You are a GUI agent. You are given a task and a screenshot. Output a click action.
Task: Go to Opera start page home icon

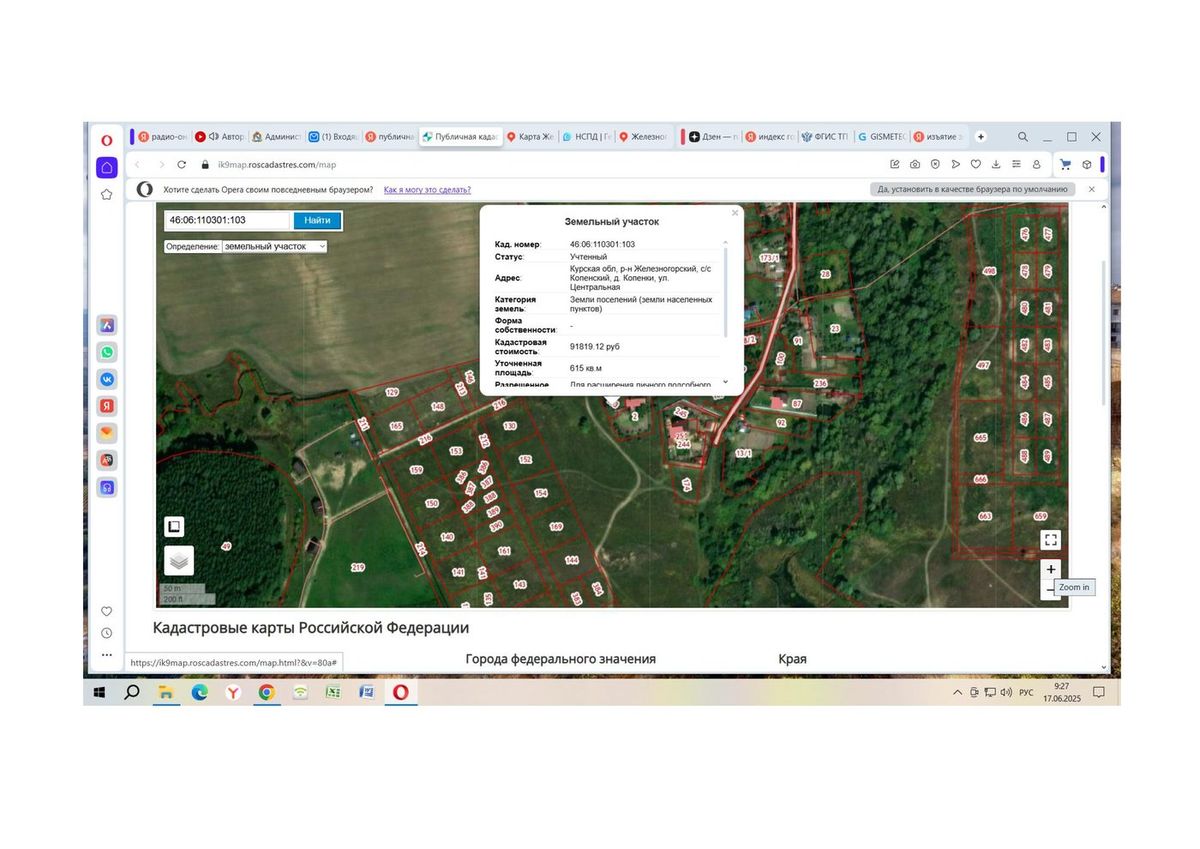tap(107, 167)
